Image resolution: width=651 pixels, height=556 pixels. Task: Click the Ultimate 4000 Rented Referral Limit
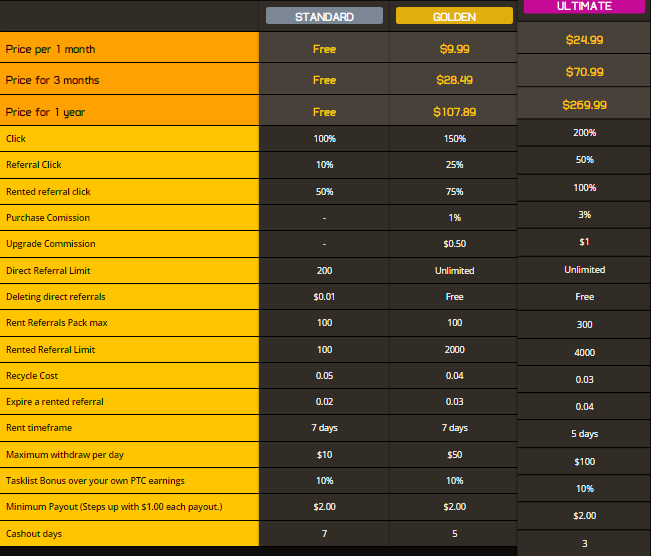point(585,353)
